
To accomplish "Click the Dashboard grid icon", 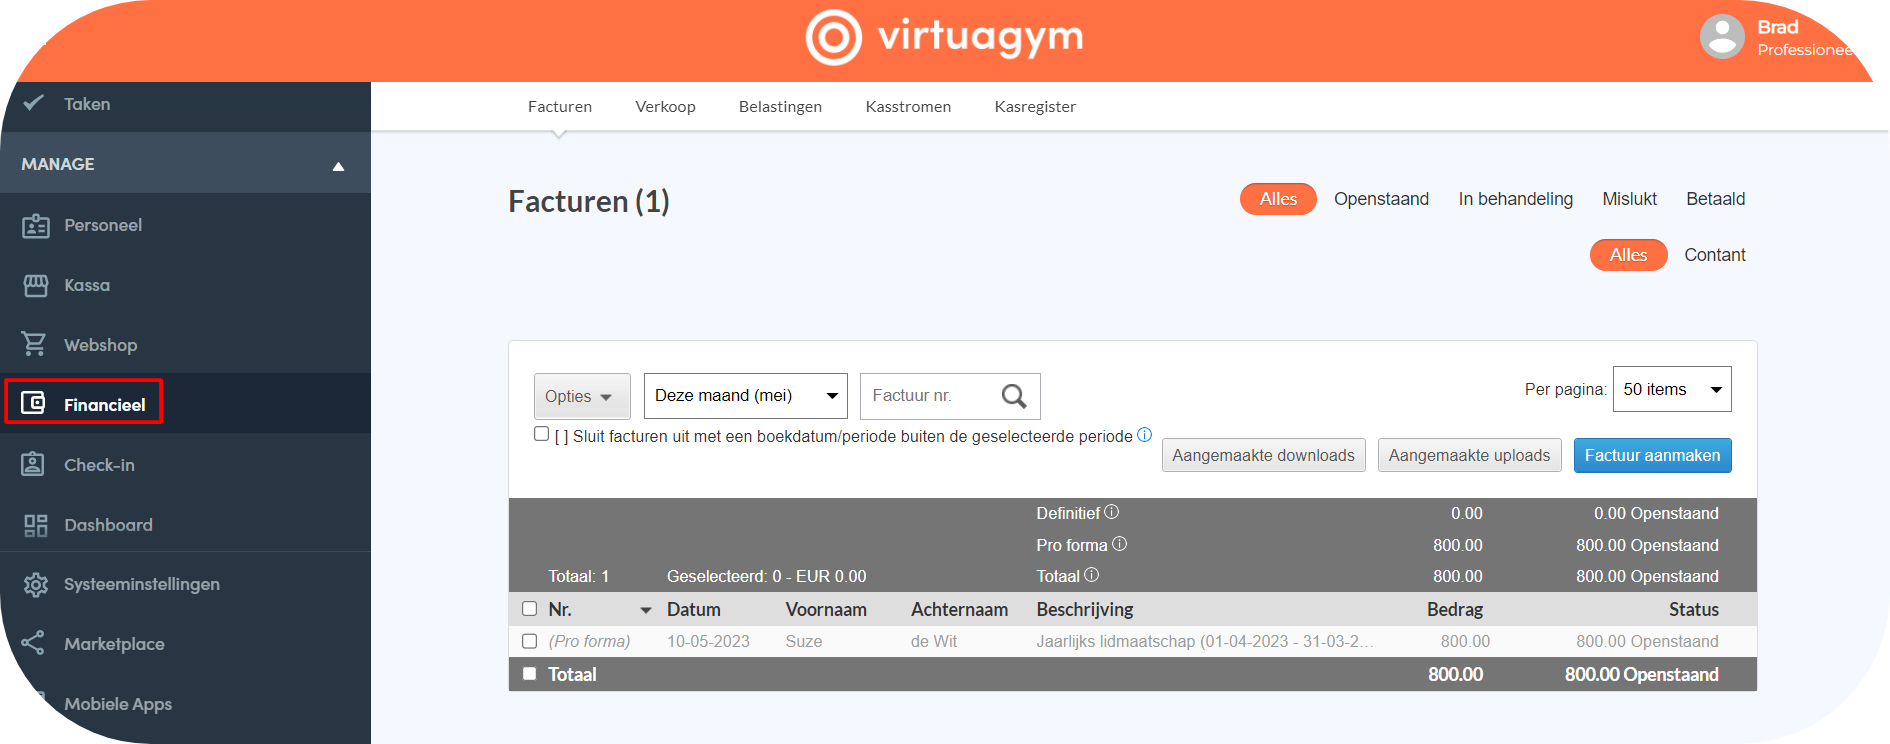I will [x=36, y=525].
